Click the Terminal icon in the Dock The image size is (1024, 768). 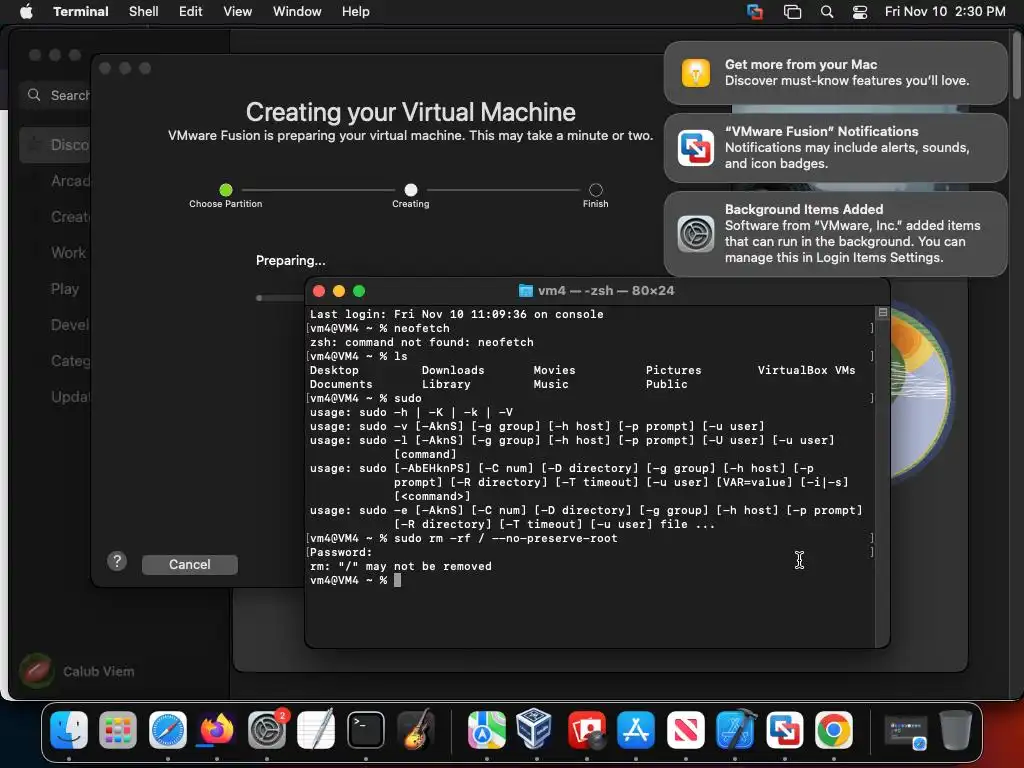pyautogui.click(x=366, y=729)
